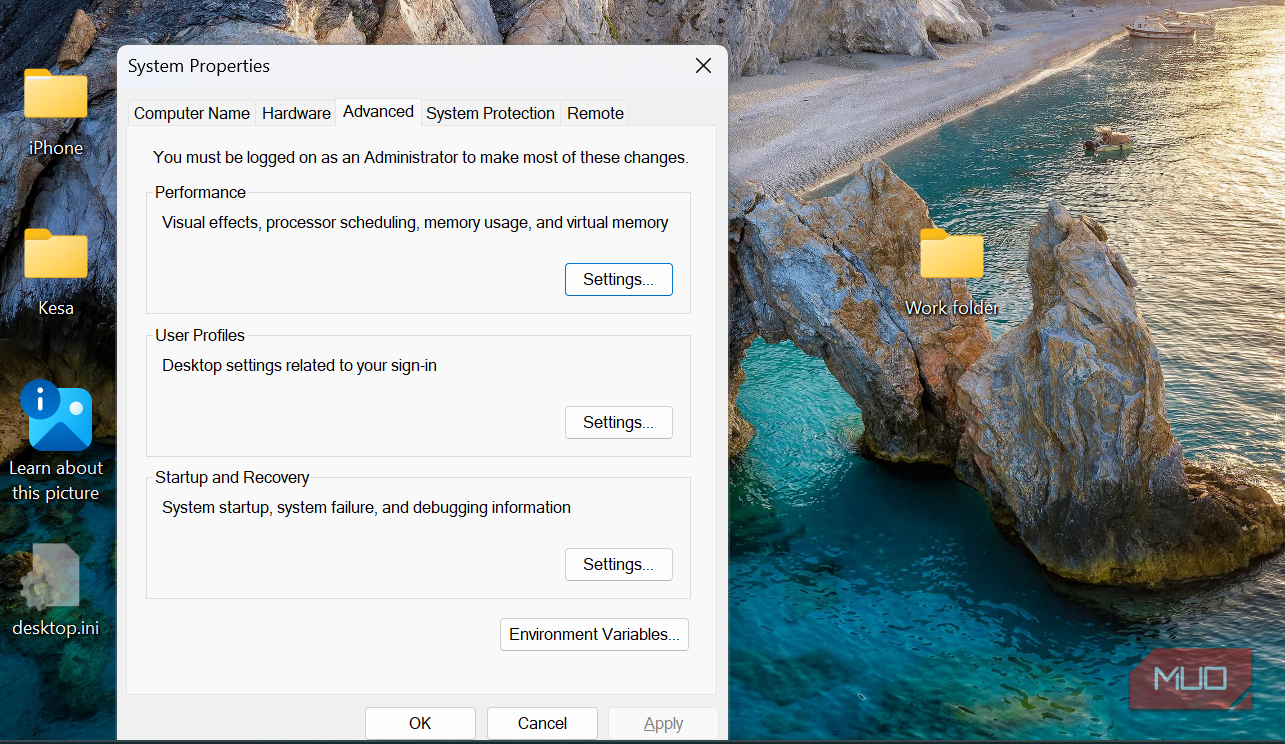Click the Startup and Recovery group label
Viewport: 1285px width, 744px height.
[x=233, y=478]
